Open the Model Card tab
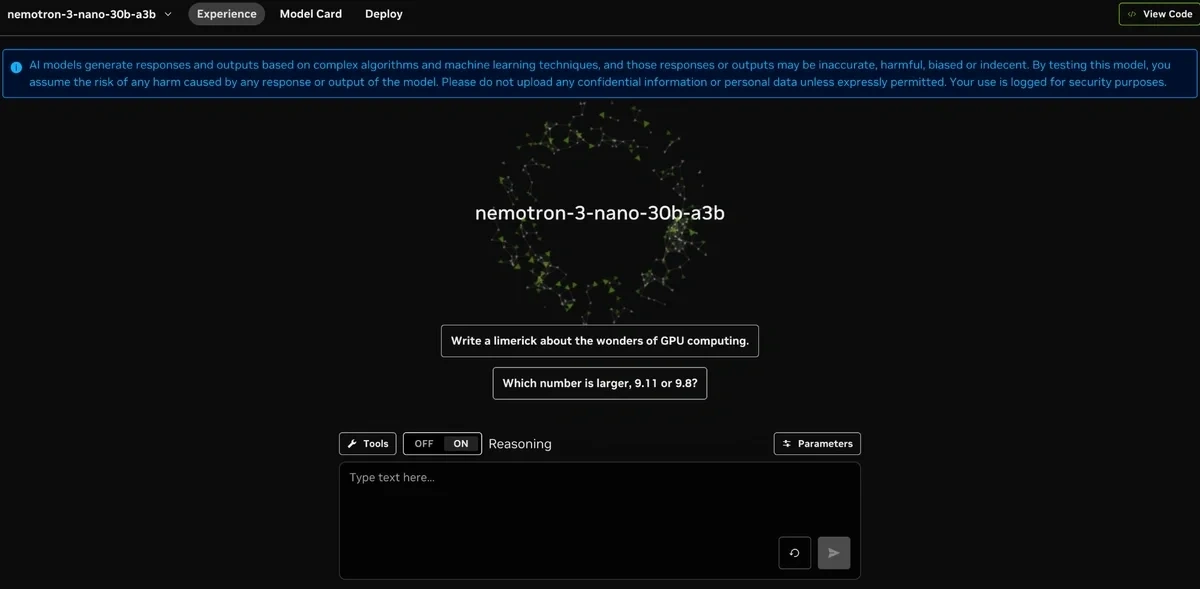The height and width of the screenshot is (589, 1200). [x=310, y=14]
